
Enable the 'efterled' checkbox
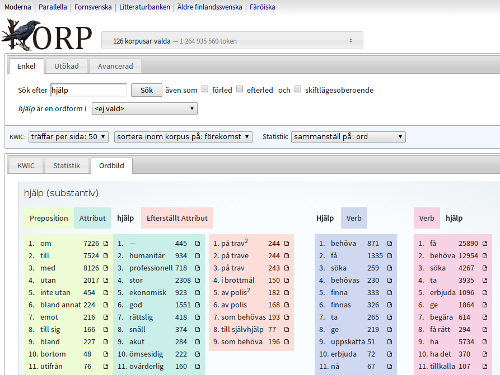click(239, 89)
